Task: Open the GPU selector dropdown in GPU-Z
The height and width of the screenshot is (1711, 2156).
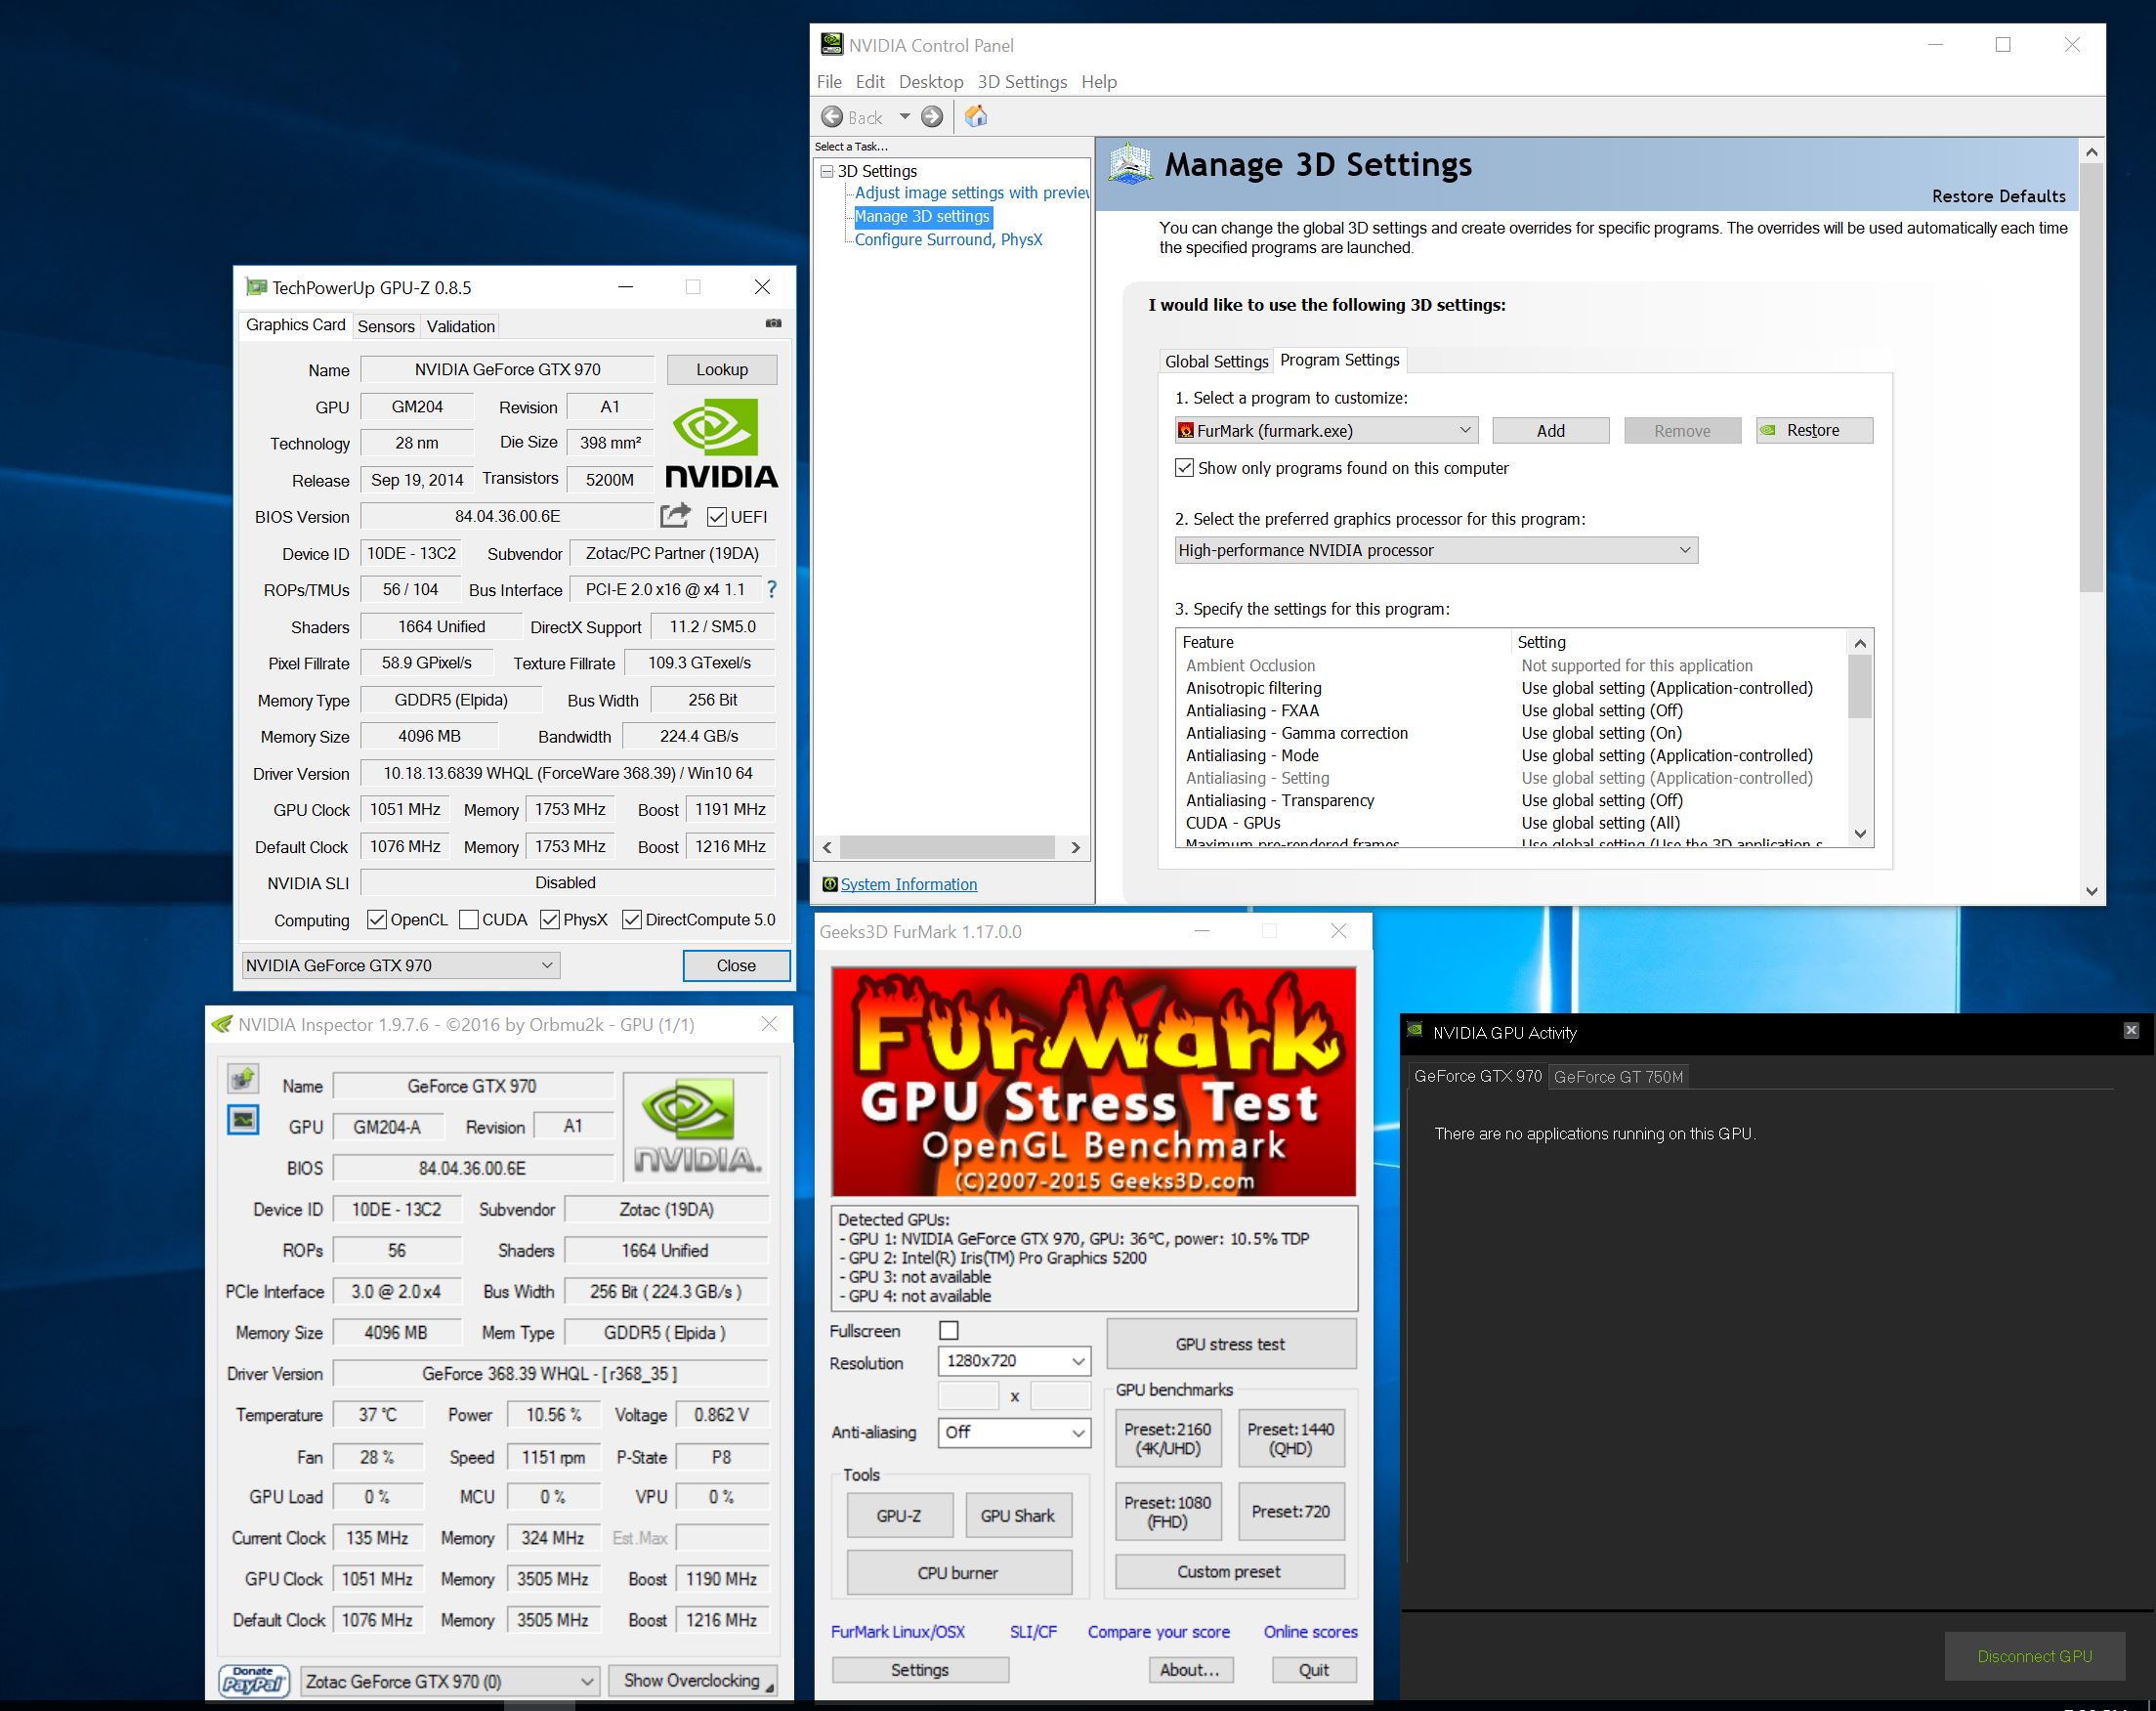Action: coord(400,965)
